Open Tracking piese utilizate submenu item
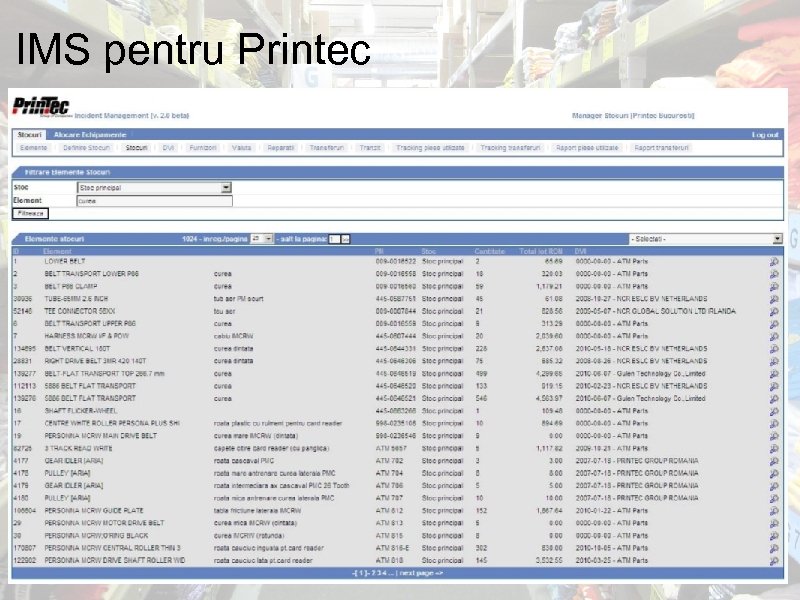 (430, 148)
